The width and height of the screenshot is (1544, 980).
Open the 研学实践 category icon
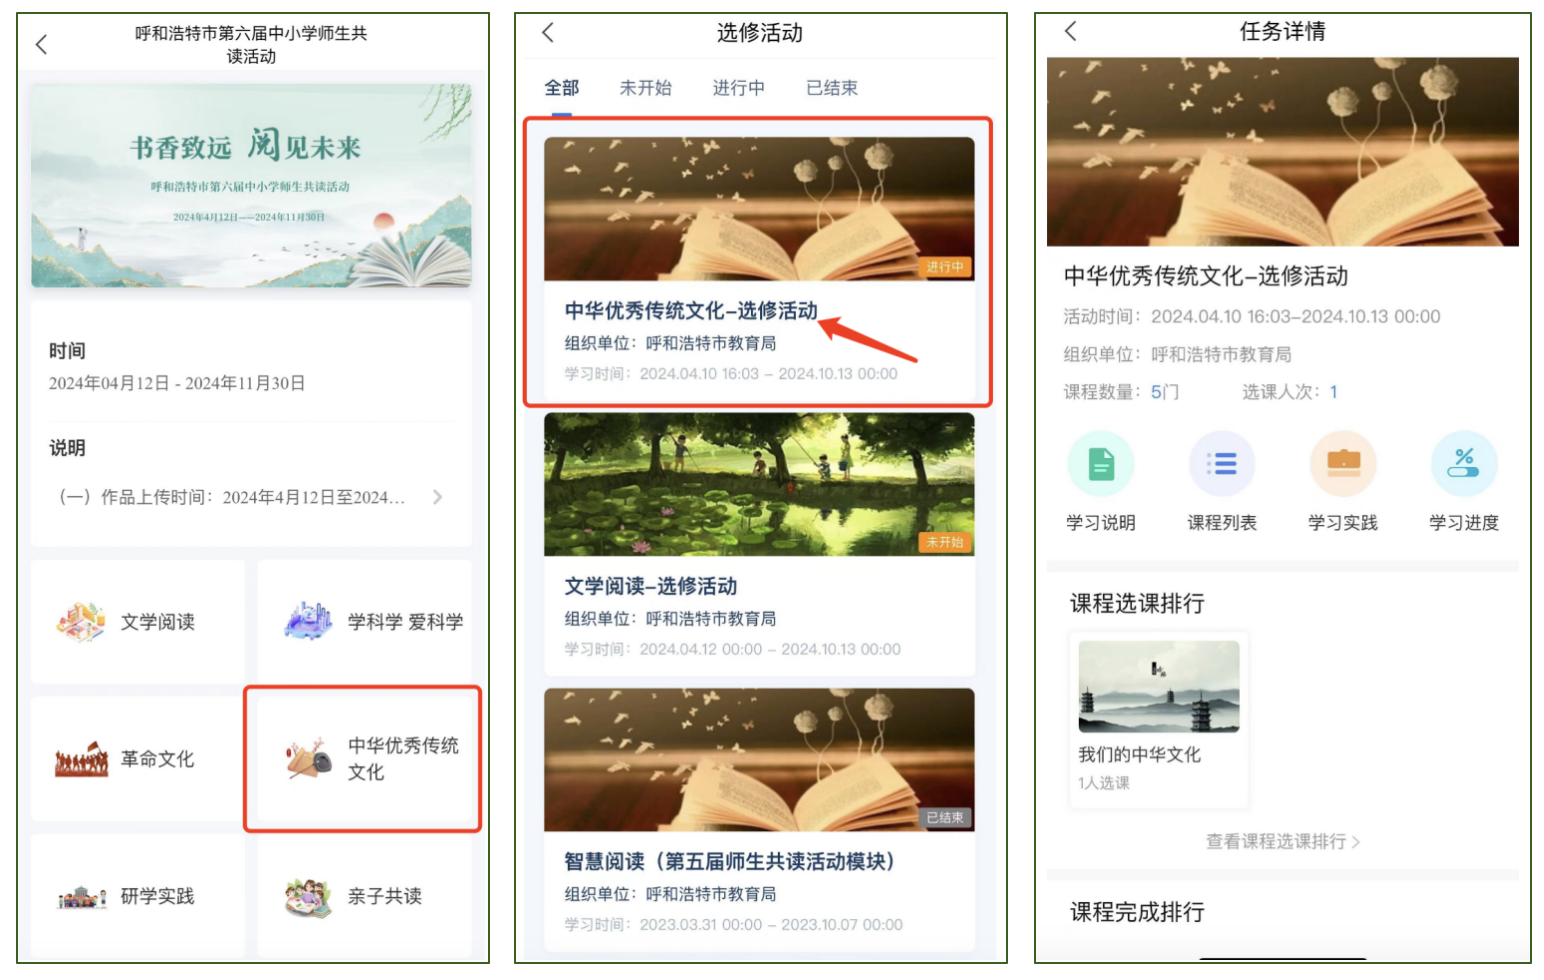tap(81, 896)
